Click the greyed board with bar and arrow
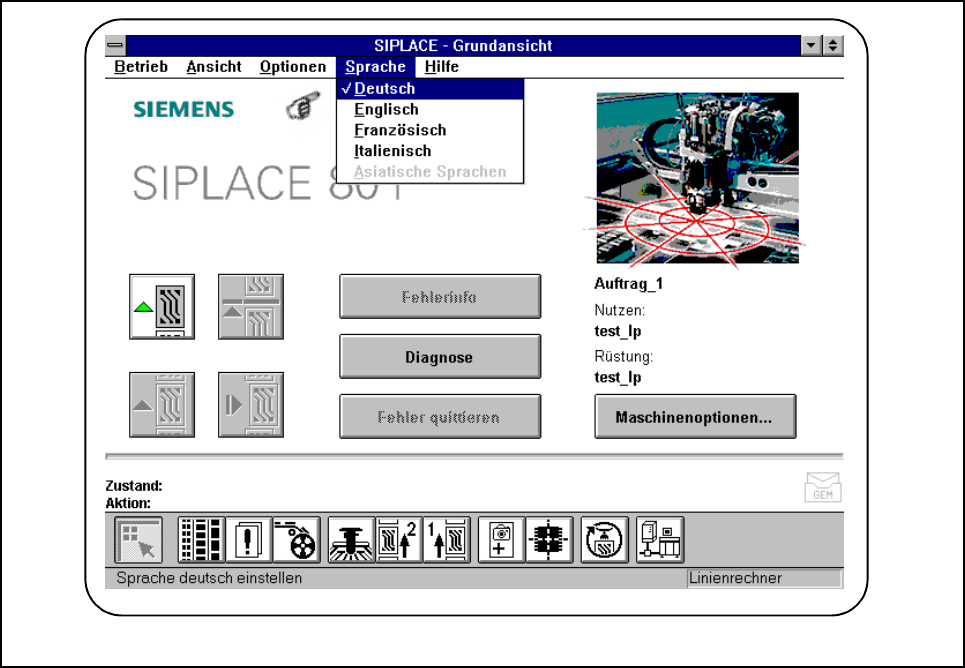This screenshot has width=965, height=668. point(250,307)
